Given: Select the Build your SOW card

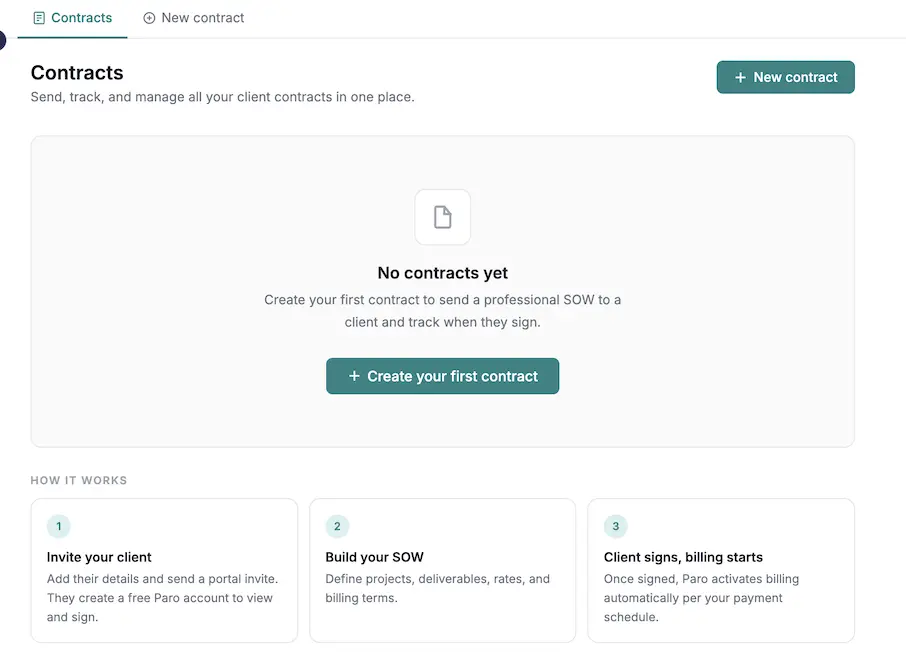Looking at the screenshot, I should click(x=442, y=571).
